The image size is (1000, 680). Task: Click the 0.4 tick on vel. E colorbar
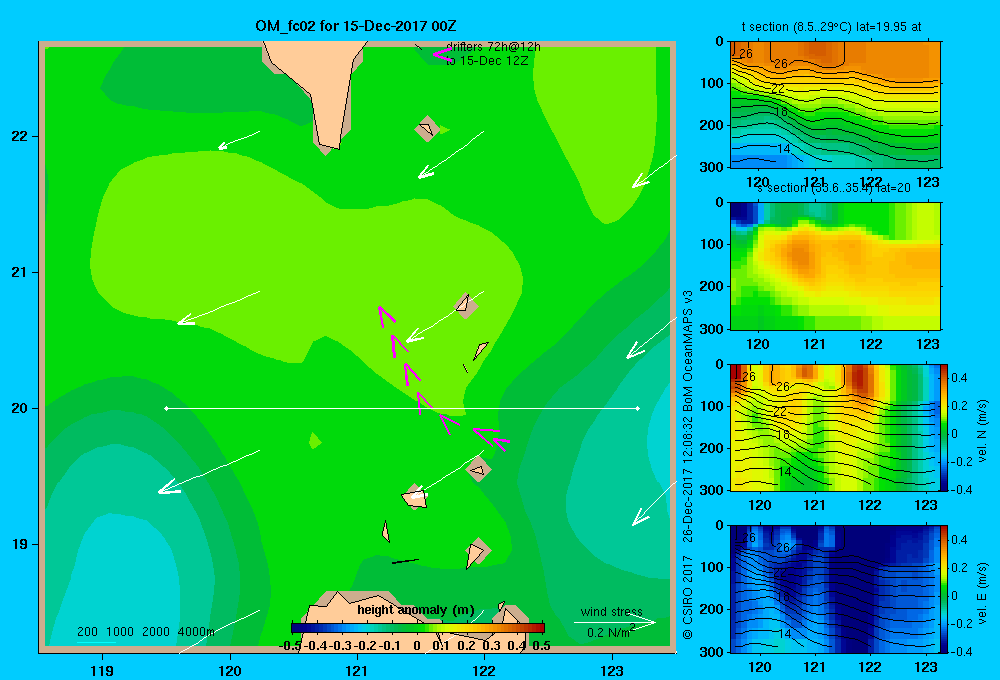[x=960, y=540]
